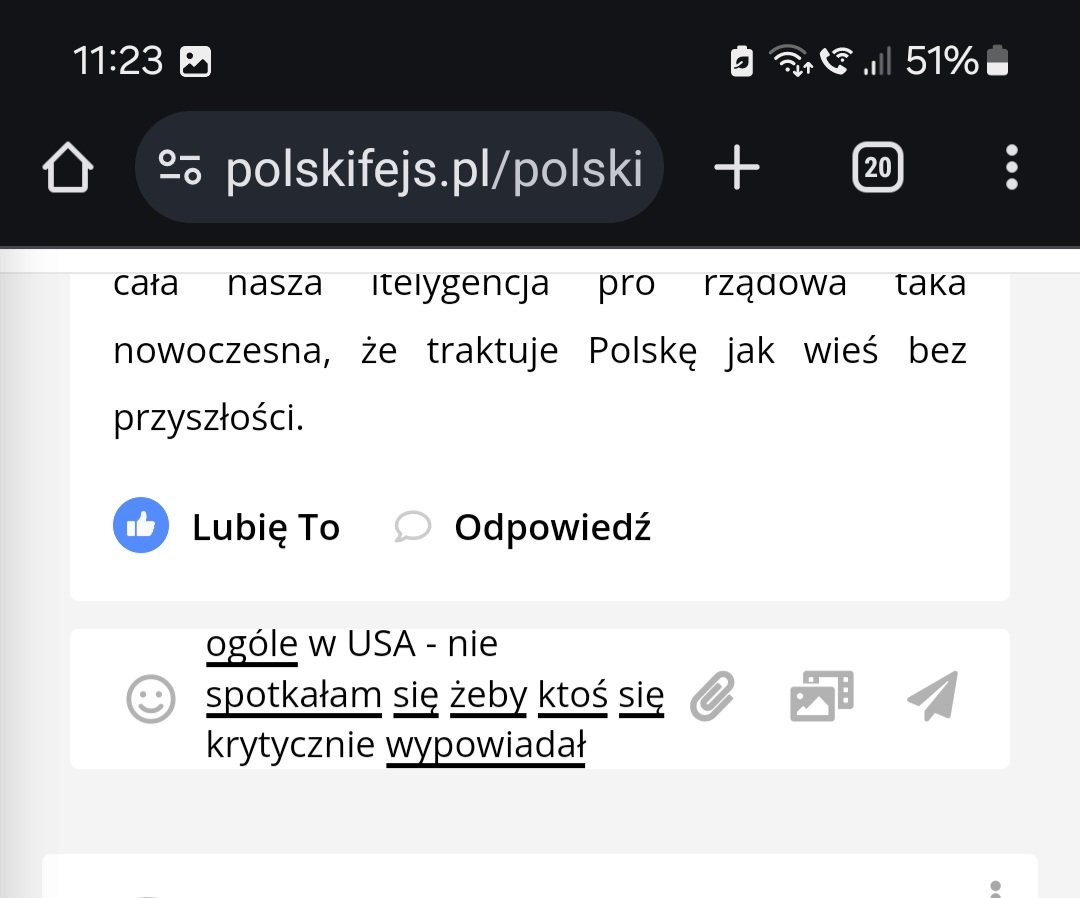This screenshot has width=1080, height=898.
Task: Open site settings icon in address bar
Action: [x=180, y=168]
